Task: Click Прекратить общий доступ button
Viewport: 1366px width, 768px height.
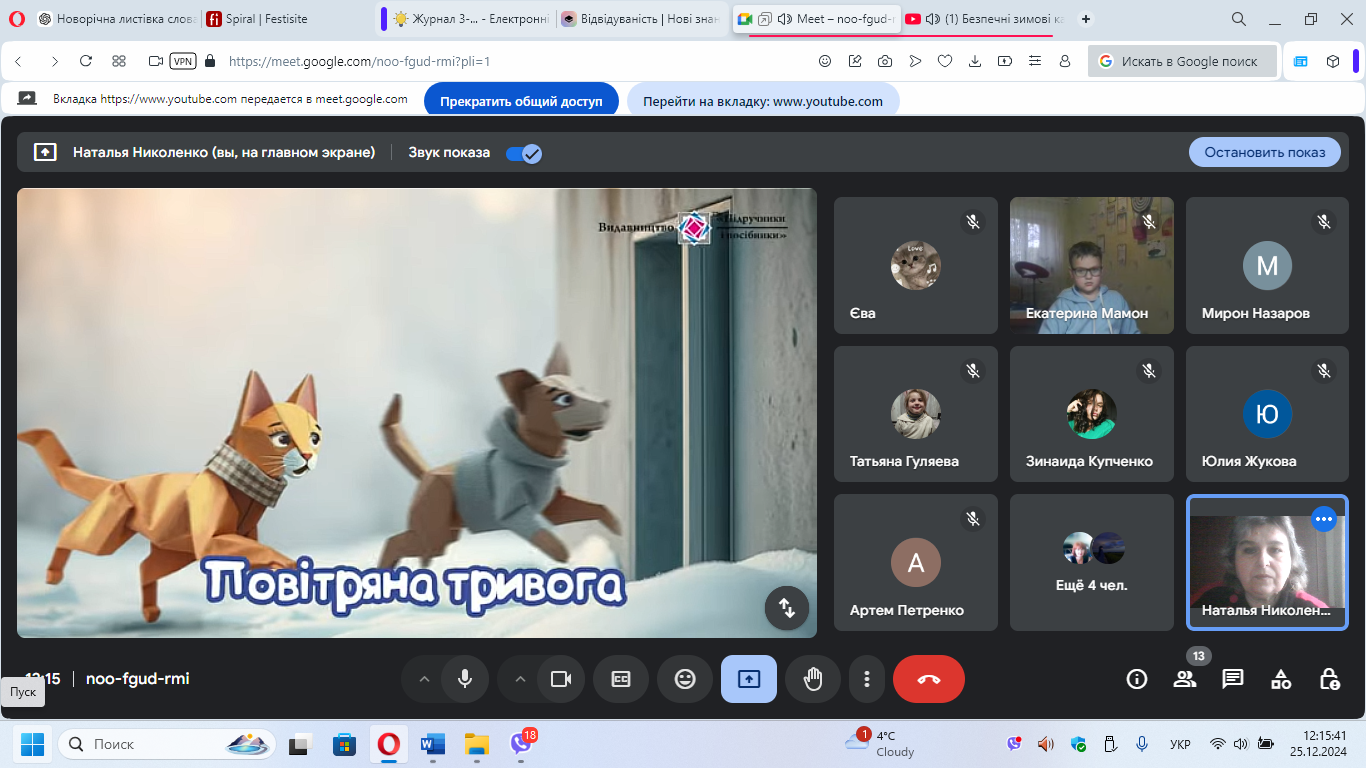Action: pos(522,101)
